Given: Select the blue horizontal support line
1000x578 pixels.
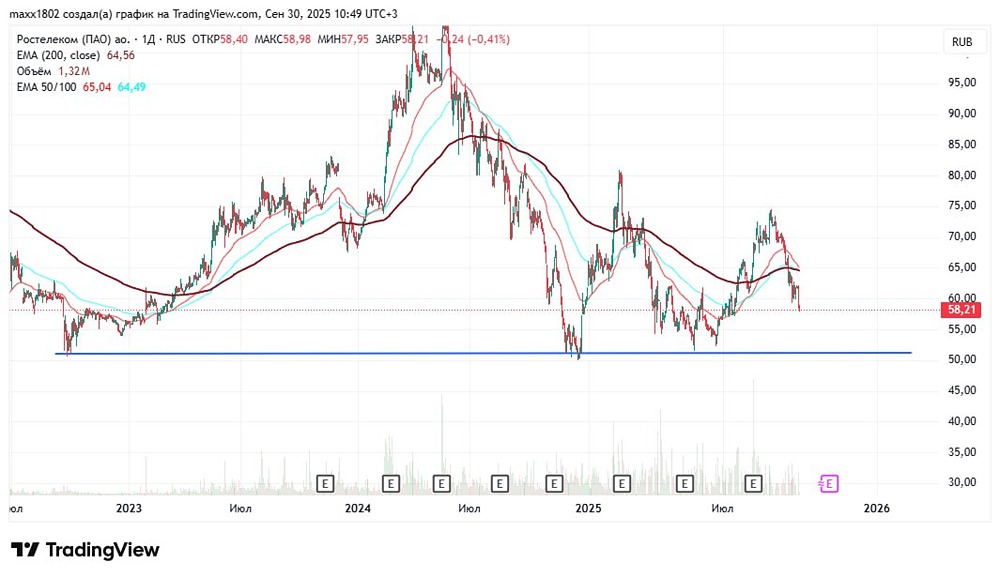Looking at the screenshot, I should coord(483,353).
